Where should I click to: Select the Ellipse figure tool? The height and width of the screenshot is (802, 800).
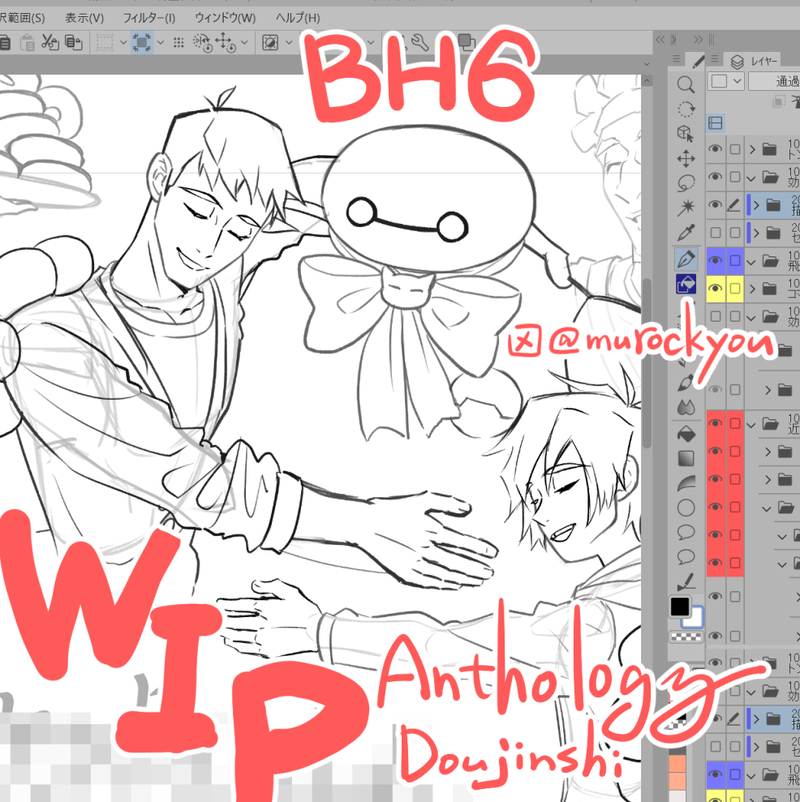click(x=685, y=508)
